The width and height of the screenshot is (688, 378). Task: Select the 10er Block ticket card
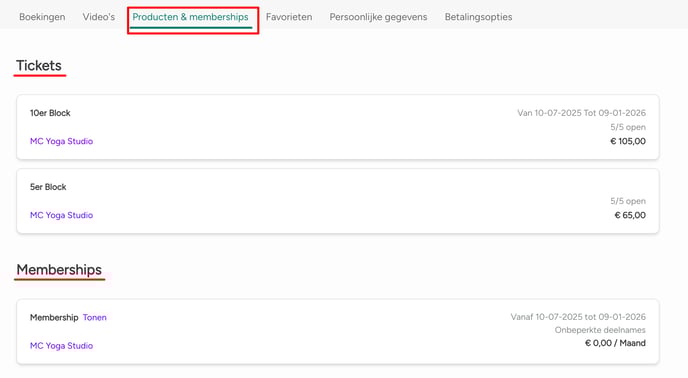click(338, 127)
